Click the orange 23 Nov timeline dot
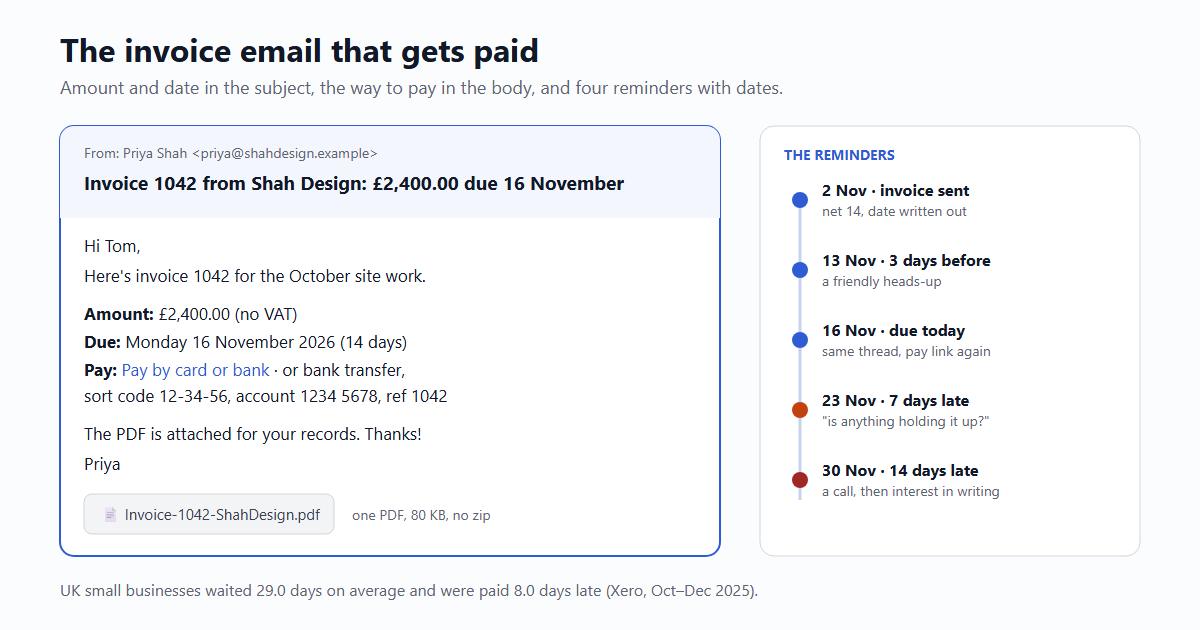 click(x=800, y=410)
